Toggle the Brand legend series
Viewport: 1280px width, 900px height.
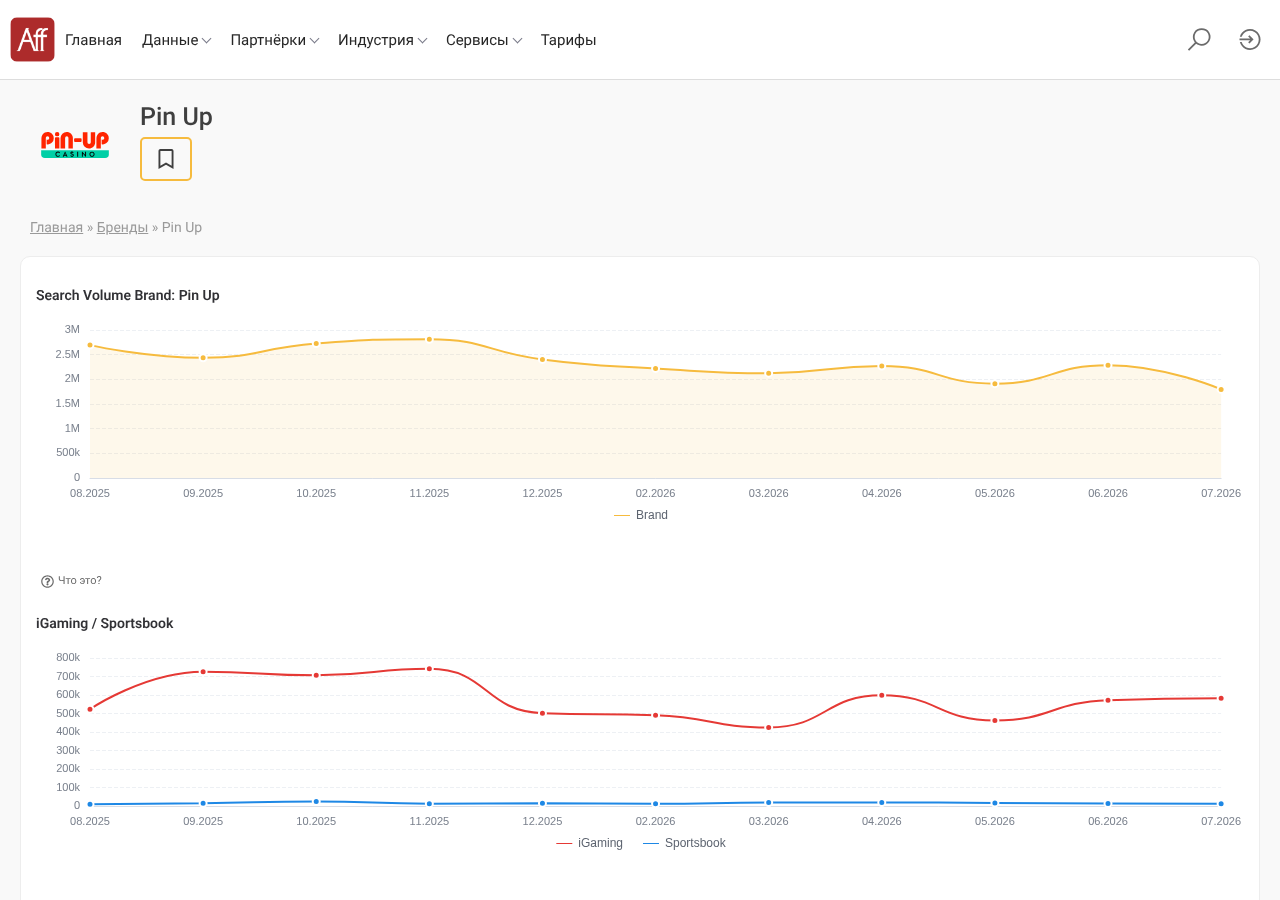[641, 515]
